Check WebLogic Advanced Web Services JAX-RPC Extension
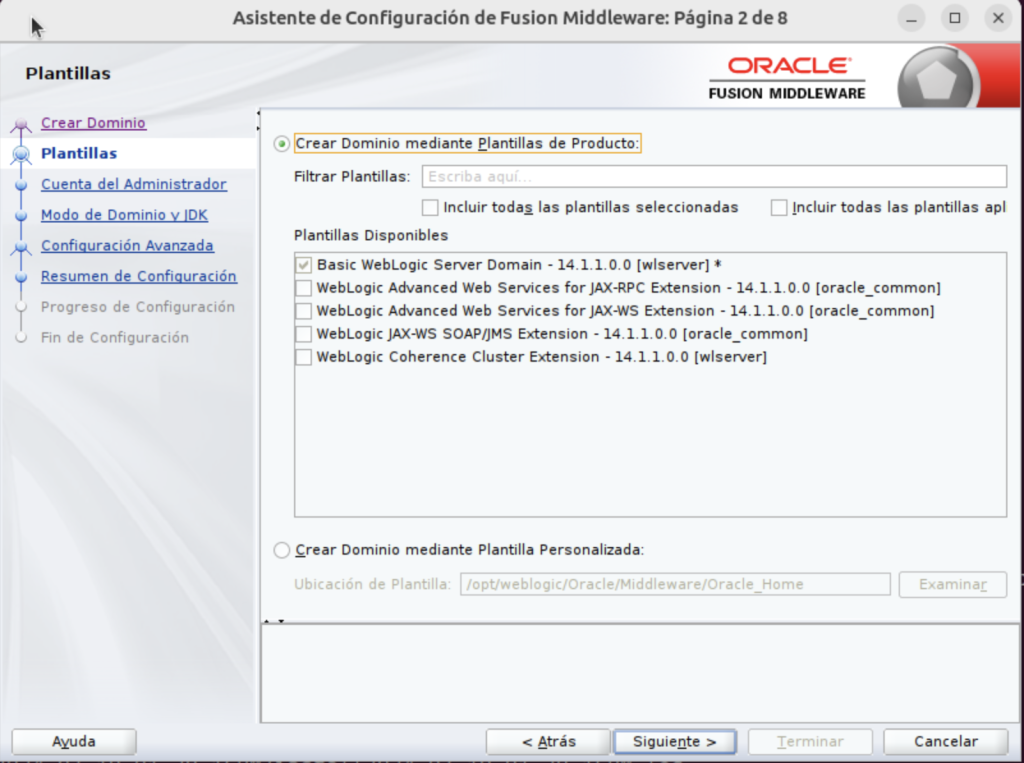 303,287
